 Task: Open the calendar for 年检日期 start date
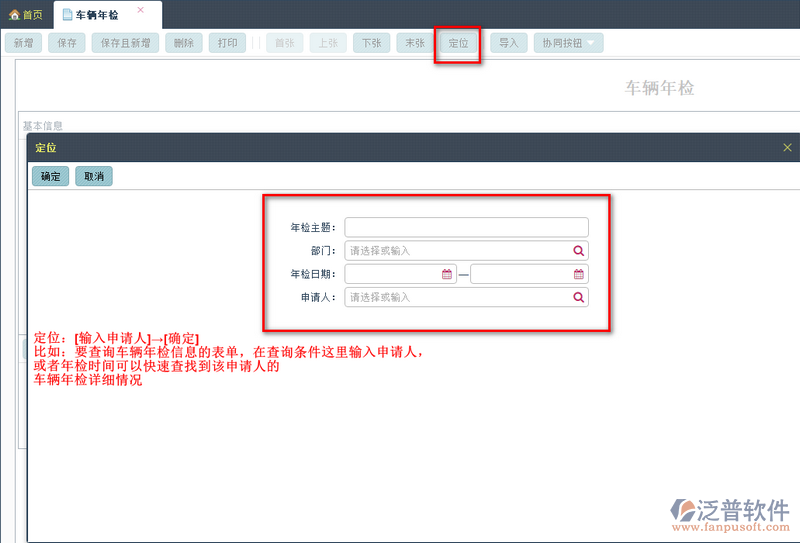[447, 274]
